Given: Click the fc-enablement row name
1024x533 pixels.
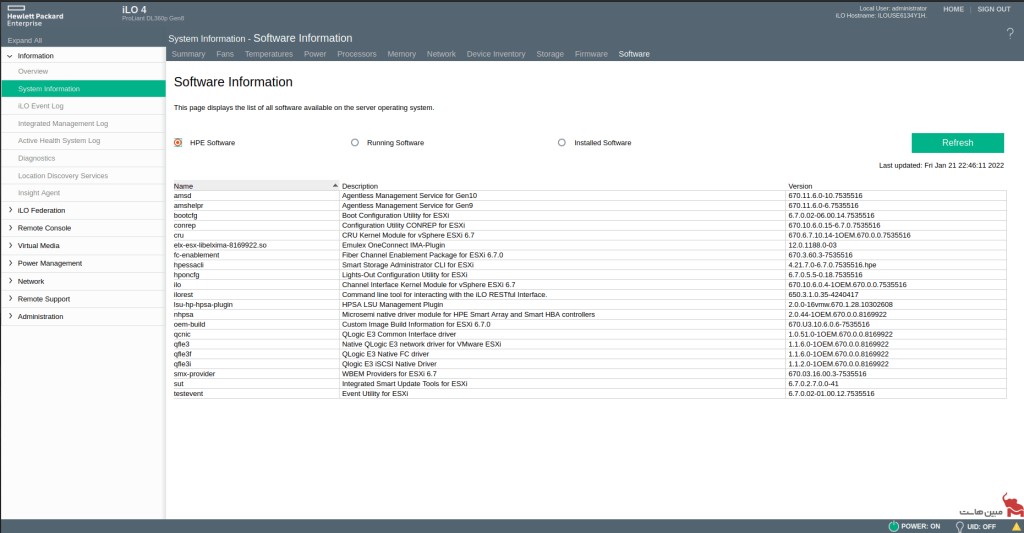Looking at the screenshot, I should (197, 255).
